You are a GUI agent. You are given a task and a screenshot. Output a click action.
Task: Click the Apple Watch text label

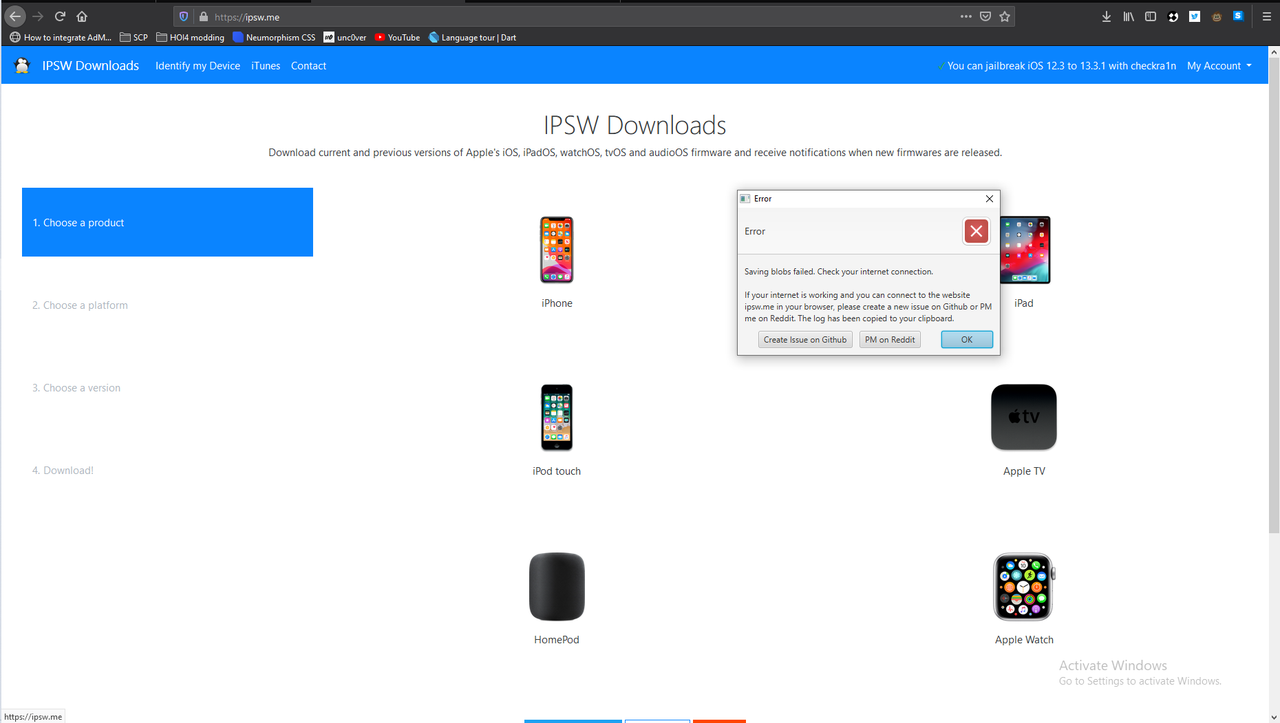point(1024,640)
